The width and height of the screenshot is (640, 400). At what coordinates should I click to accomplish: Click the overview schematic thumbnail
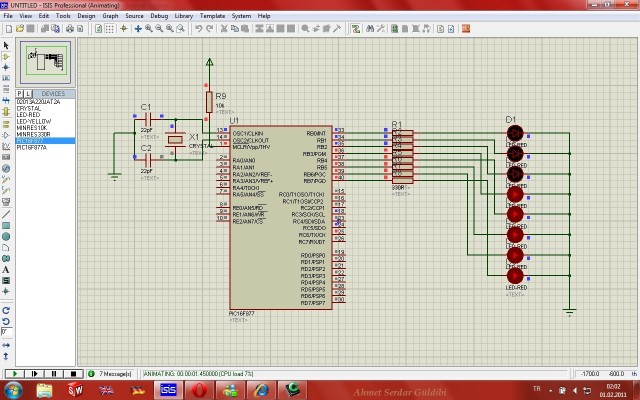click(46, 62)
